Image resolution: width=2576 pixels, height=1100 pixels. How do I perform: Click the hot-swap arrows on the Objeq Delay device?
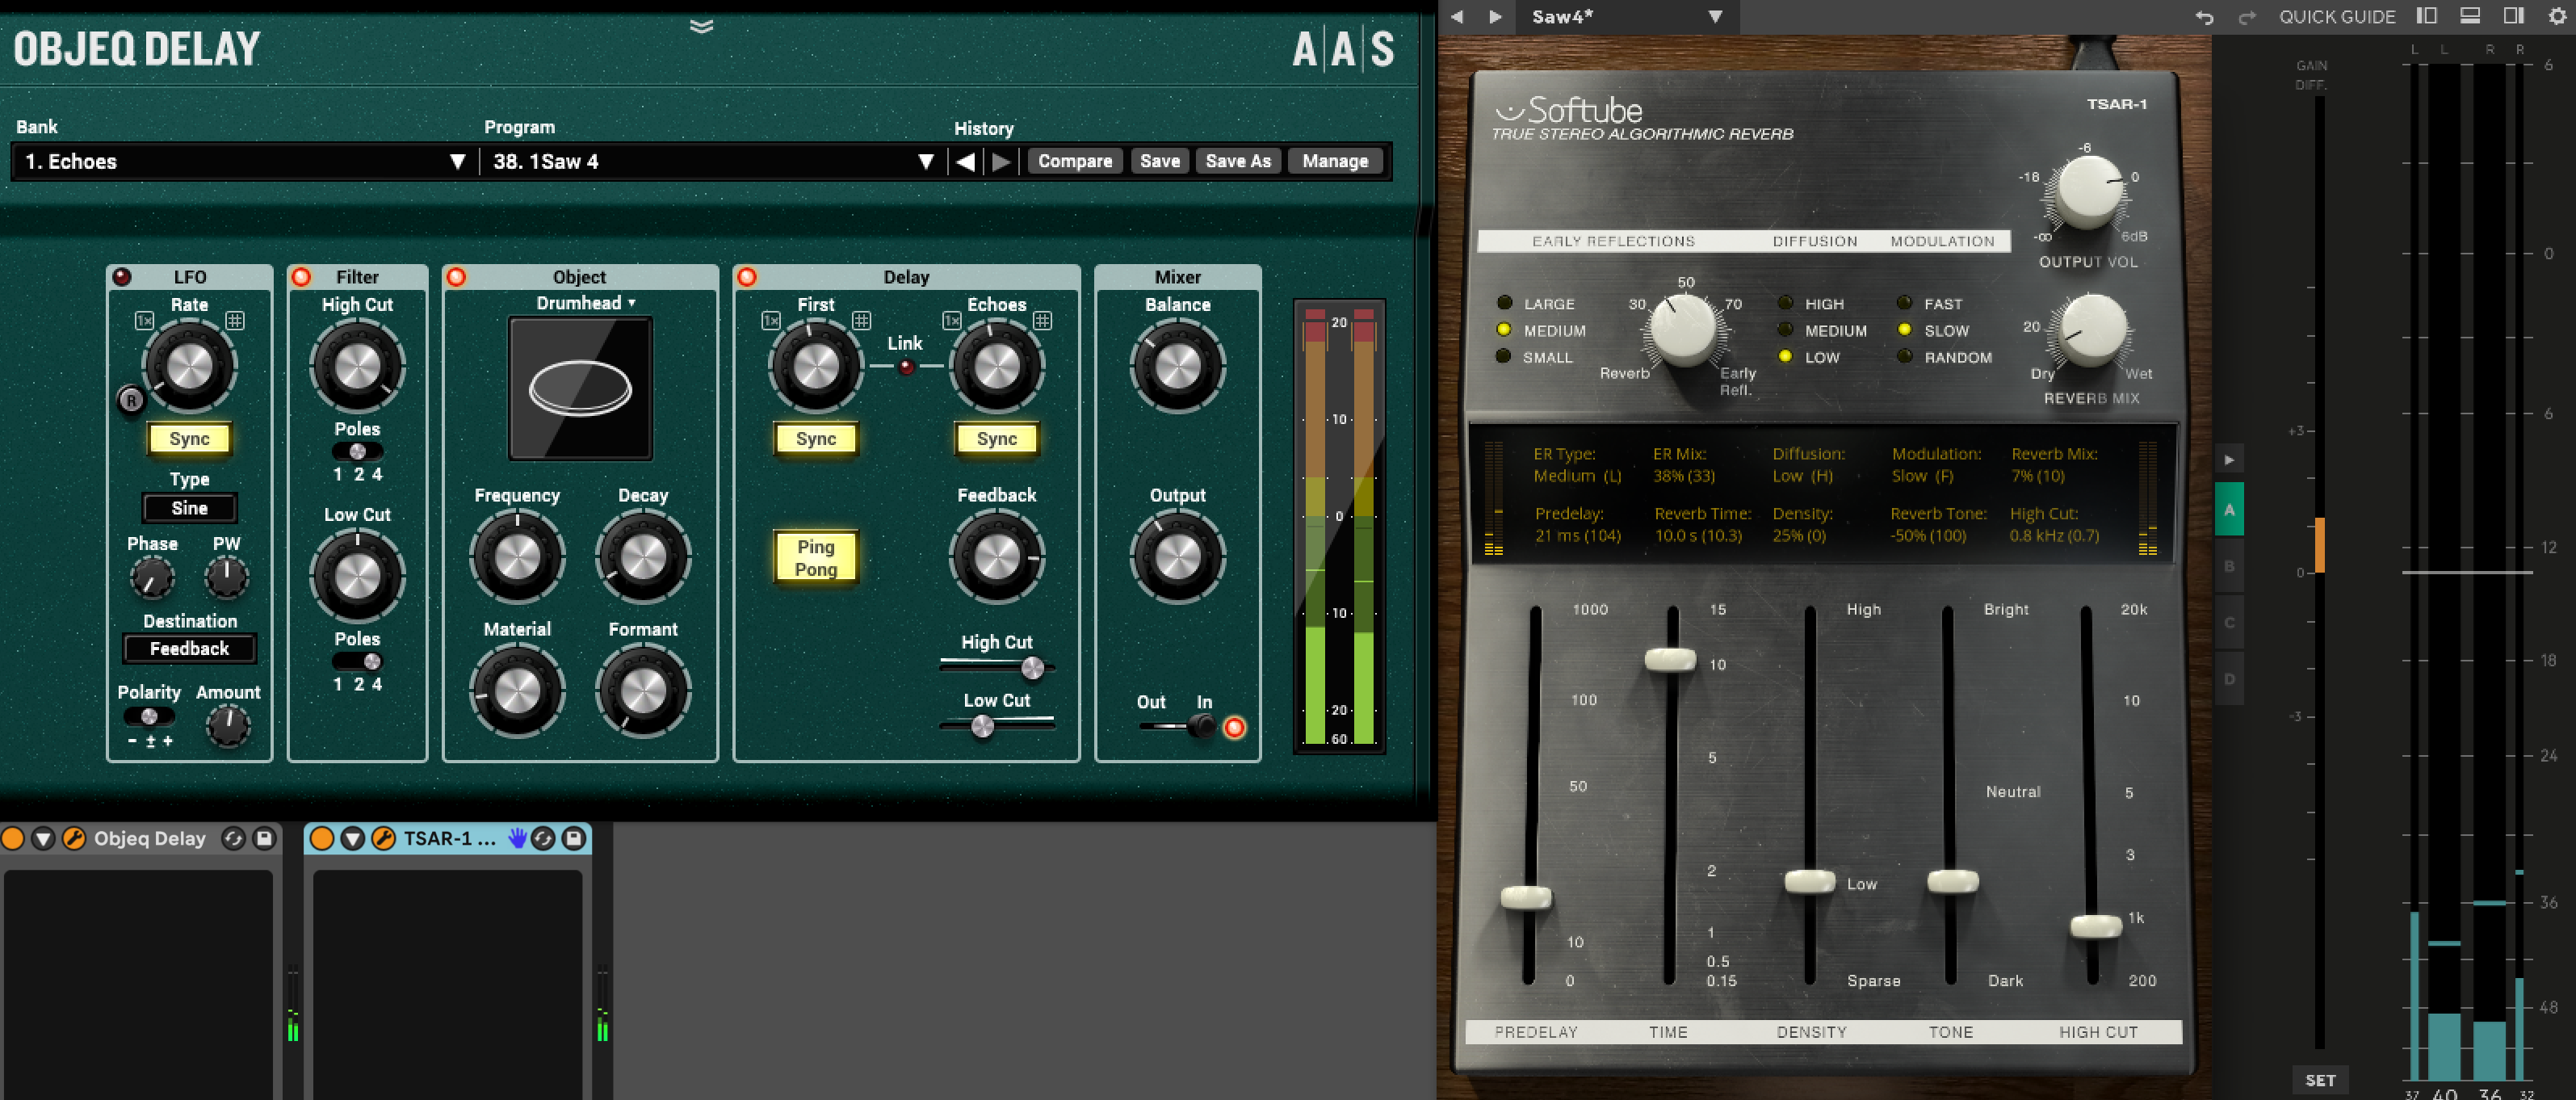point(233,838)
